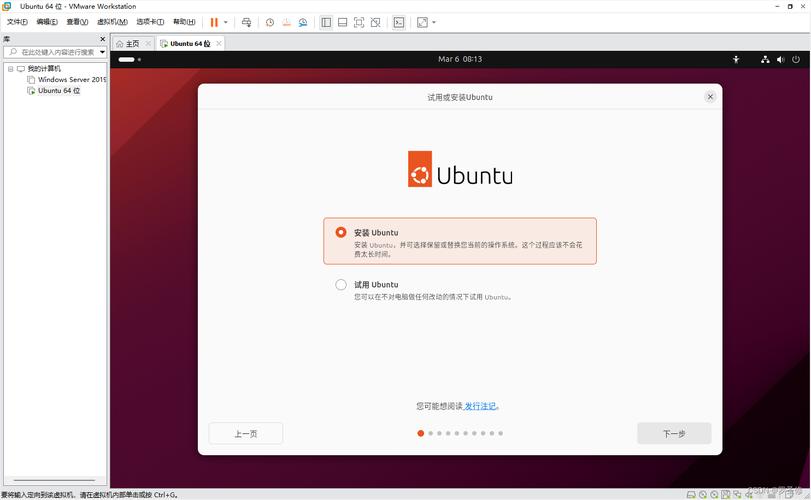
Task: Open the 虚拟机(M) menu
Action: pyautogui.click(x=112, y=22)
